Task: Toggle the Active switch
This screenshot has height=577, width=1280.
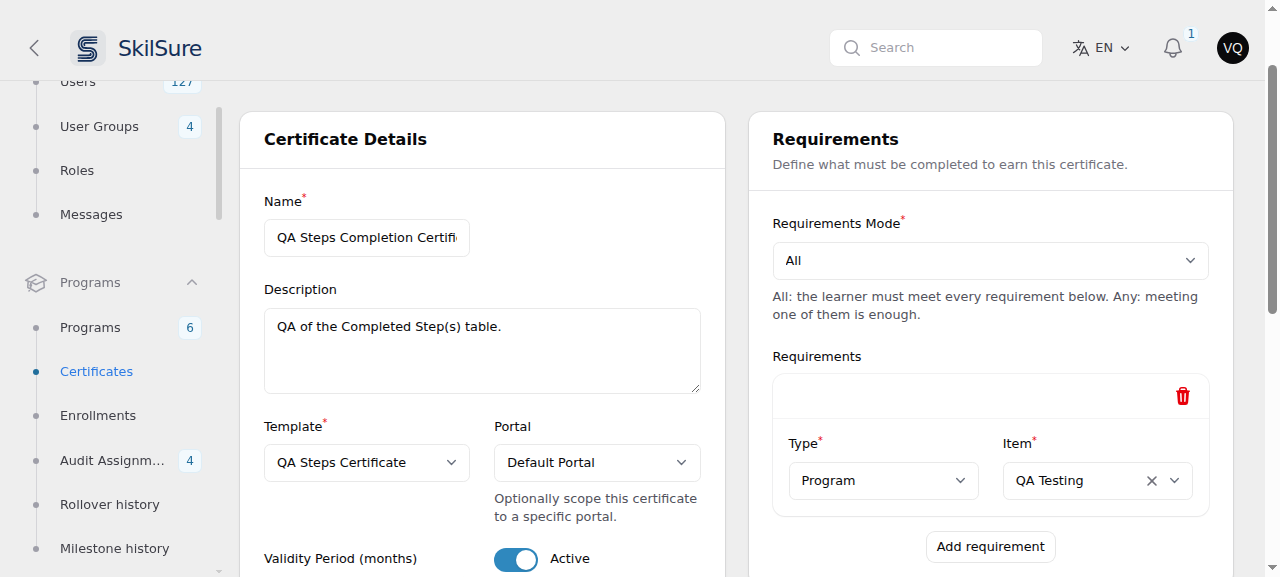Action: click(x=516, y=560)
